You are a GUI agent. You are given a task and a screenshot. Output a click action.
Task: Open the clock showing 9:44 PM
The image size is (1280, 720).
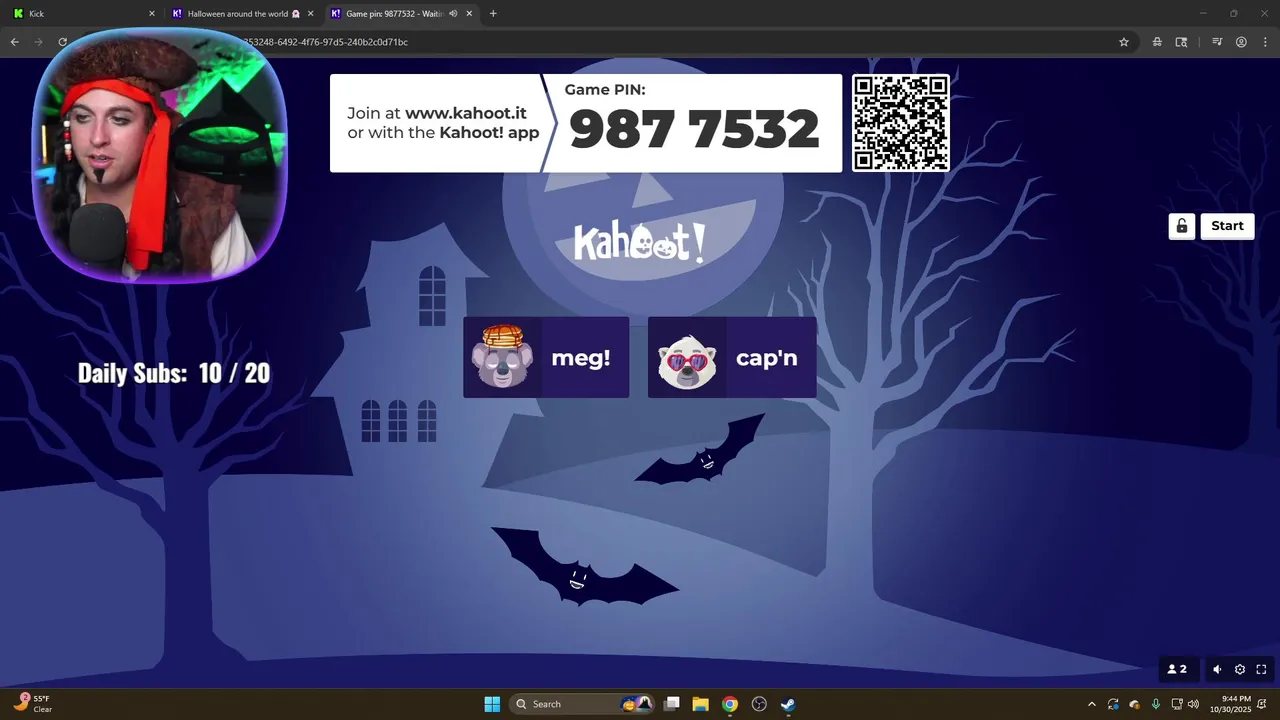pyautogui.click(x=1230, y=704)
